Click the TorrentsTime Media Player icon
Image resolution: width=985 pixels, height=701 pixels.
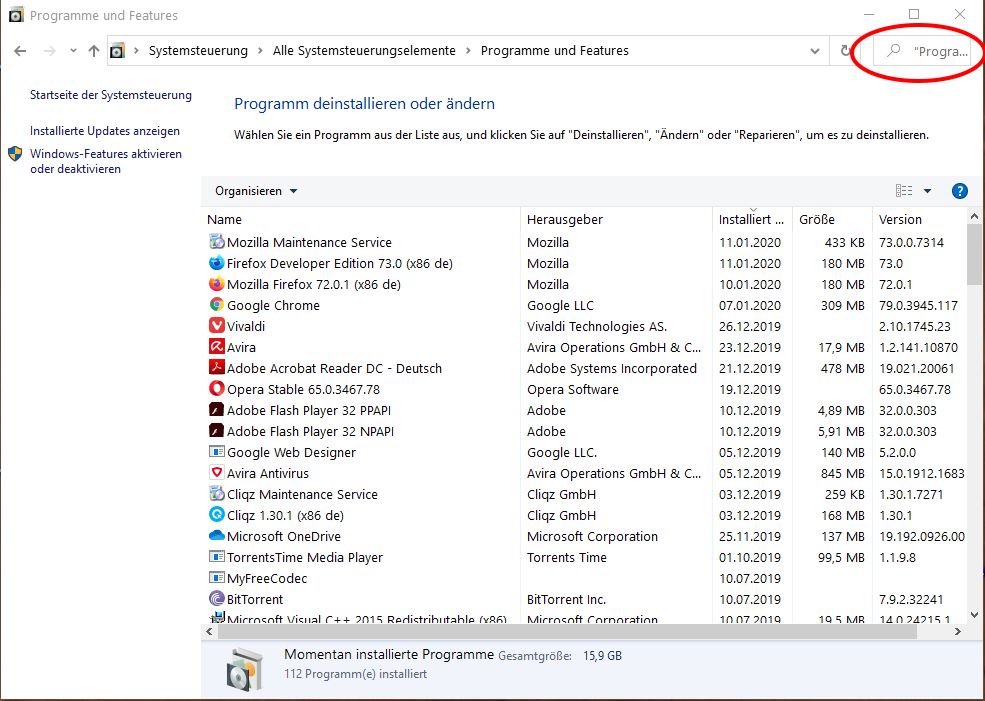[217, 557]
